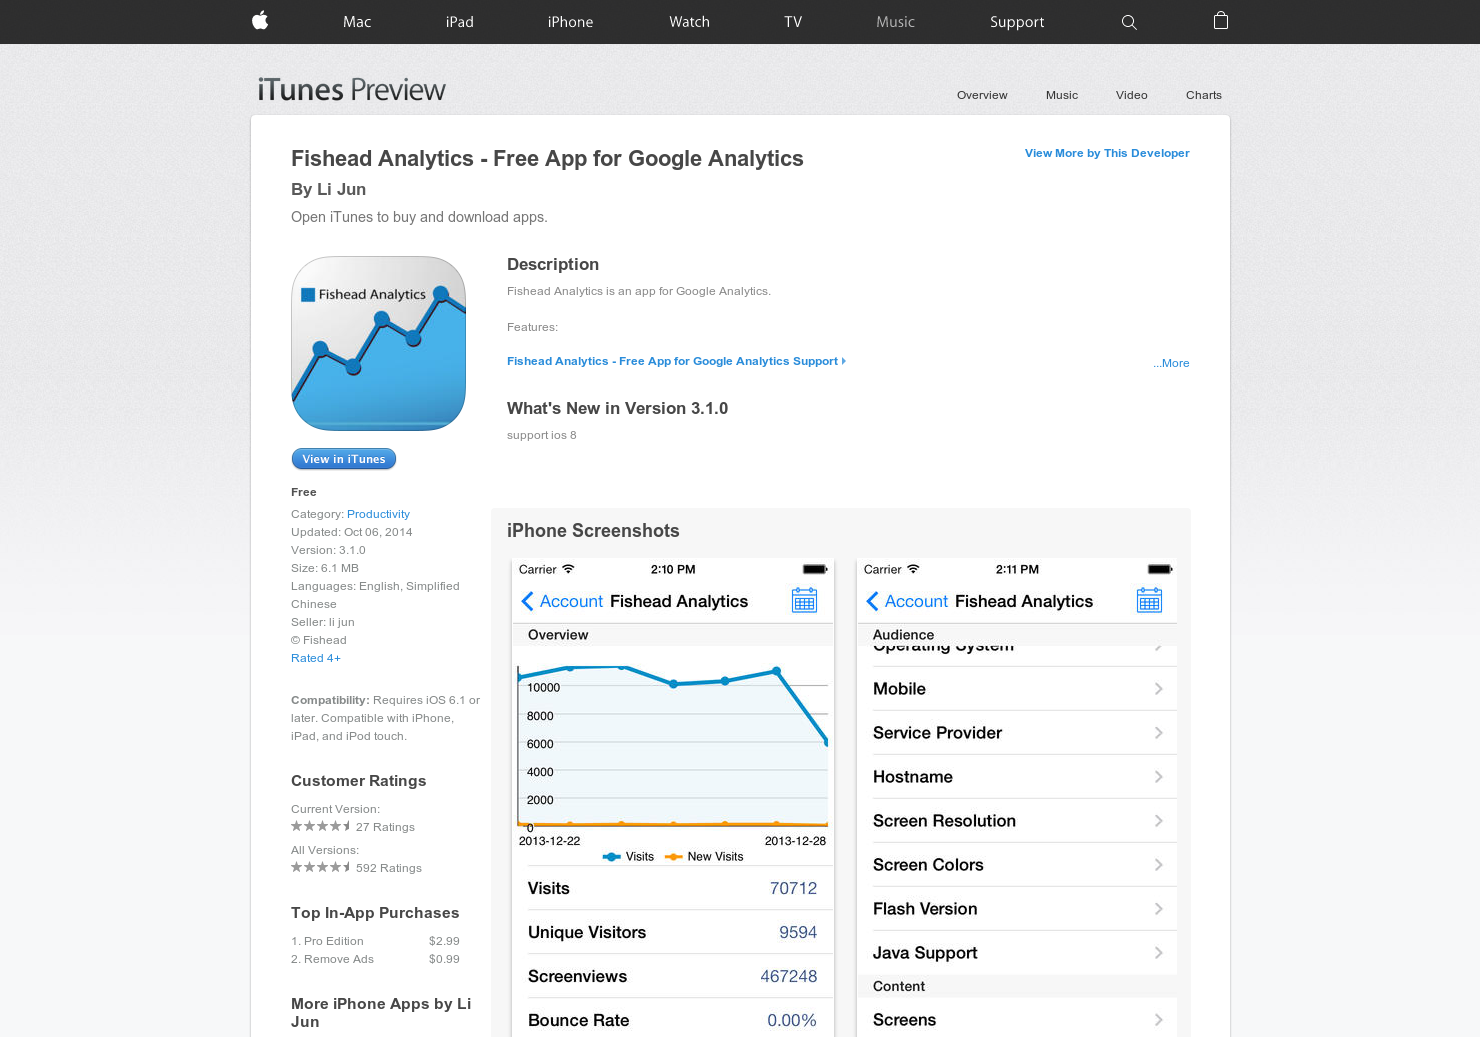Open search from the navigation bar
1480x1037 pixels.
(1129, 21)
